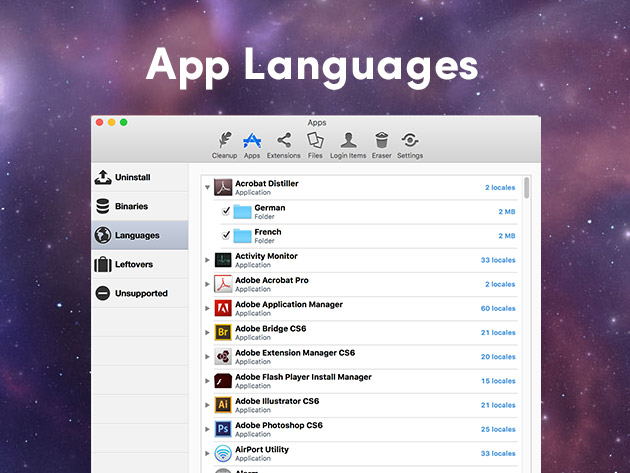Open the Login Items person icon
The image size is (630, 473).
coord(348,140)
